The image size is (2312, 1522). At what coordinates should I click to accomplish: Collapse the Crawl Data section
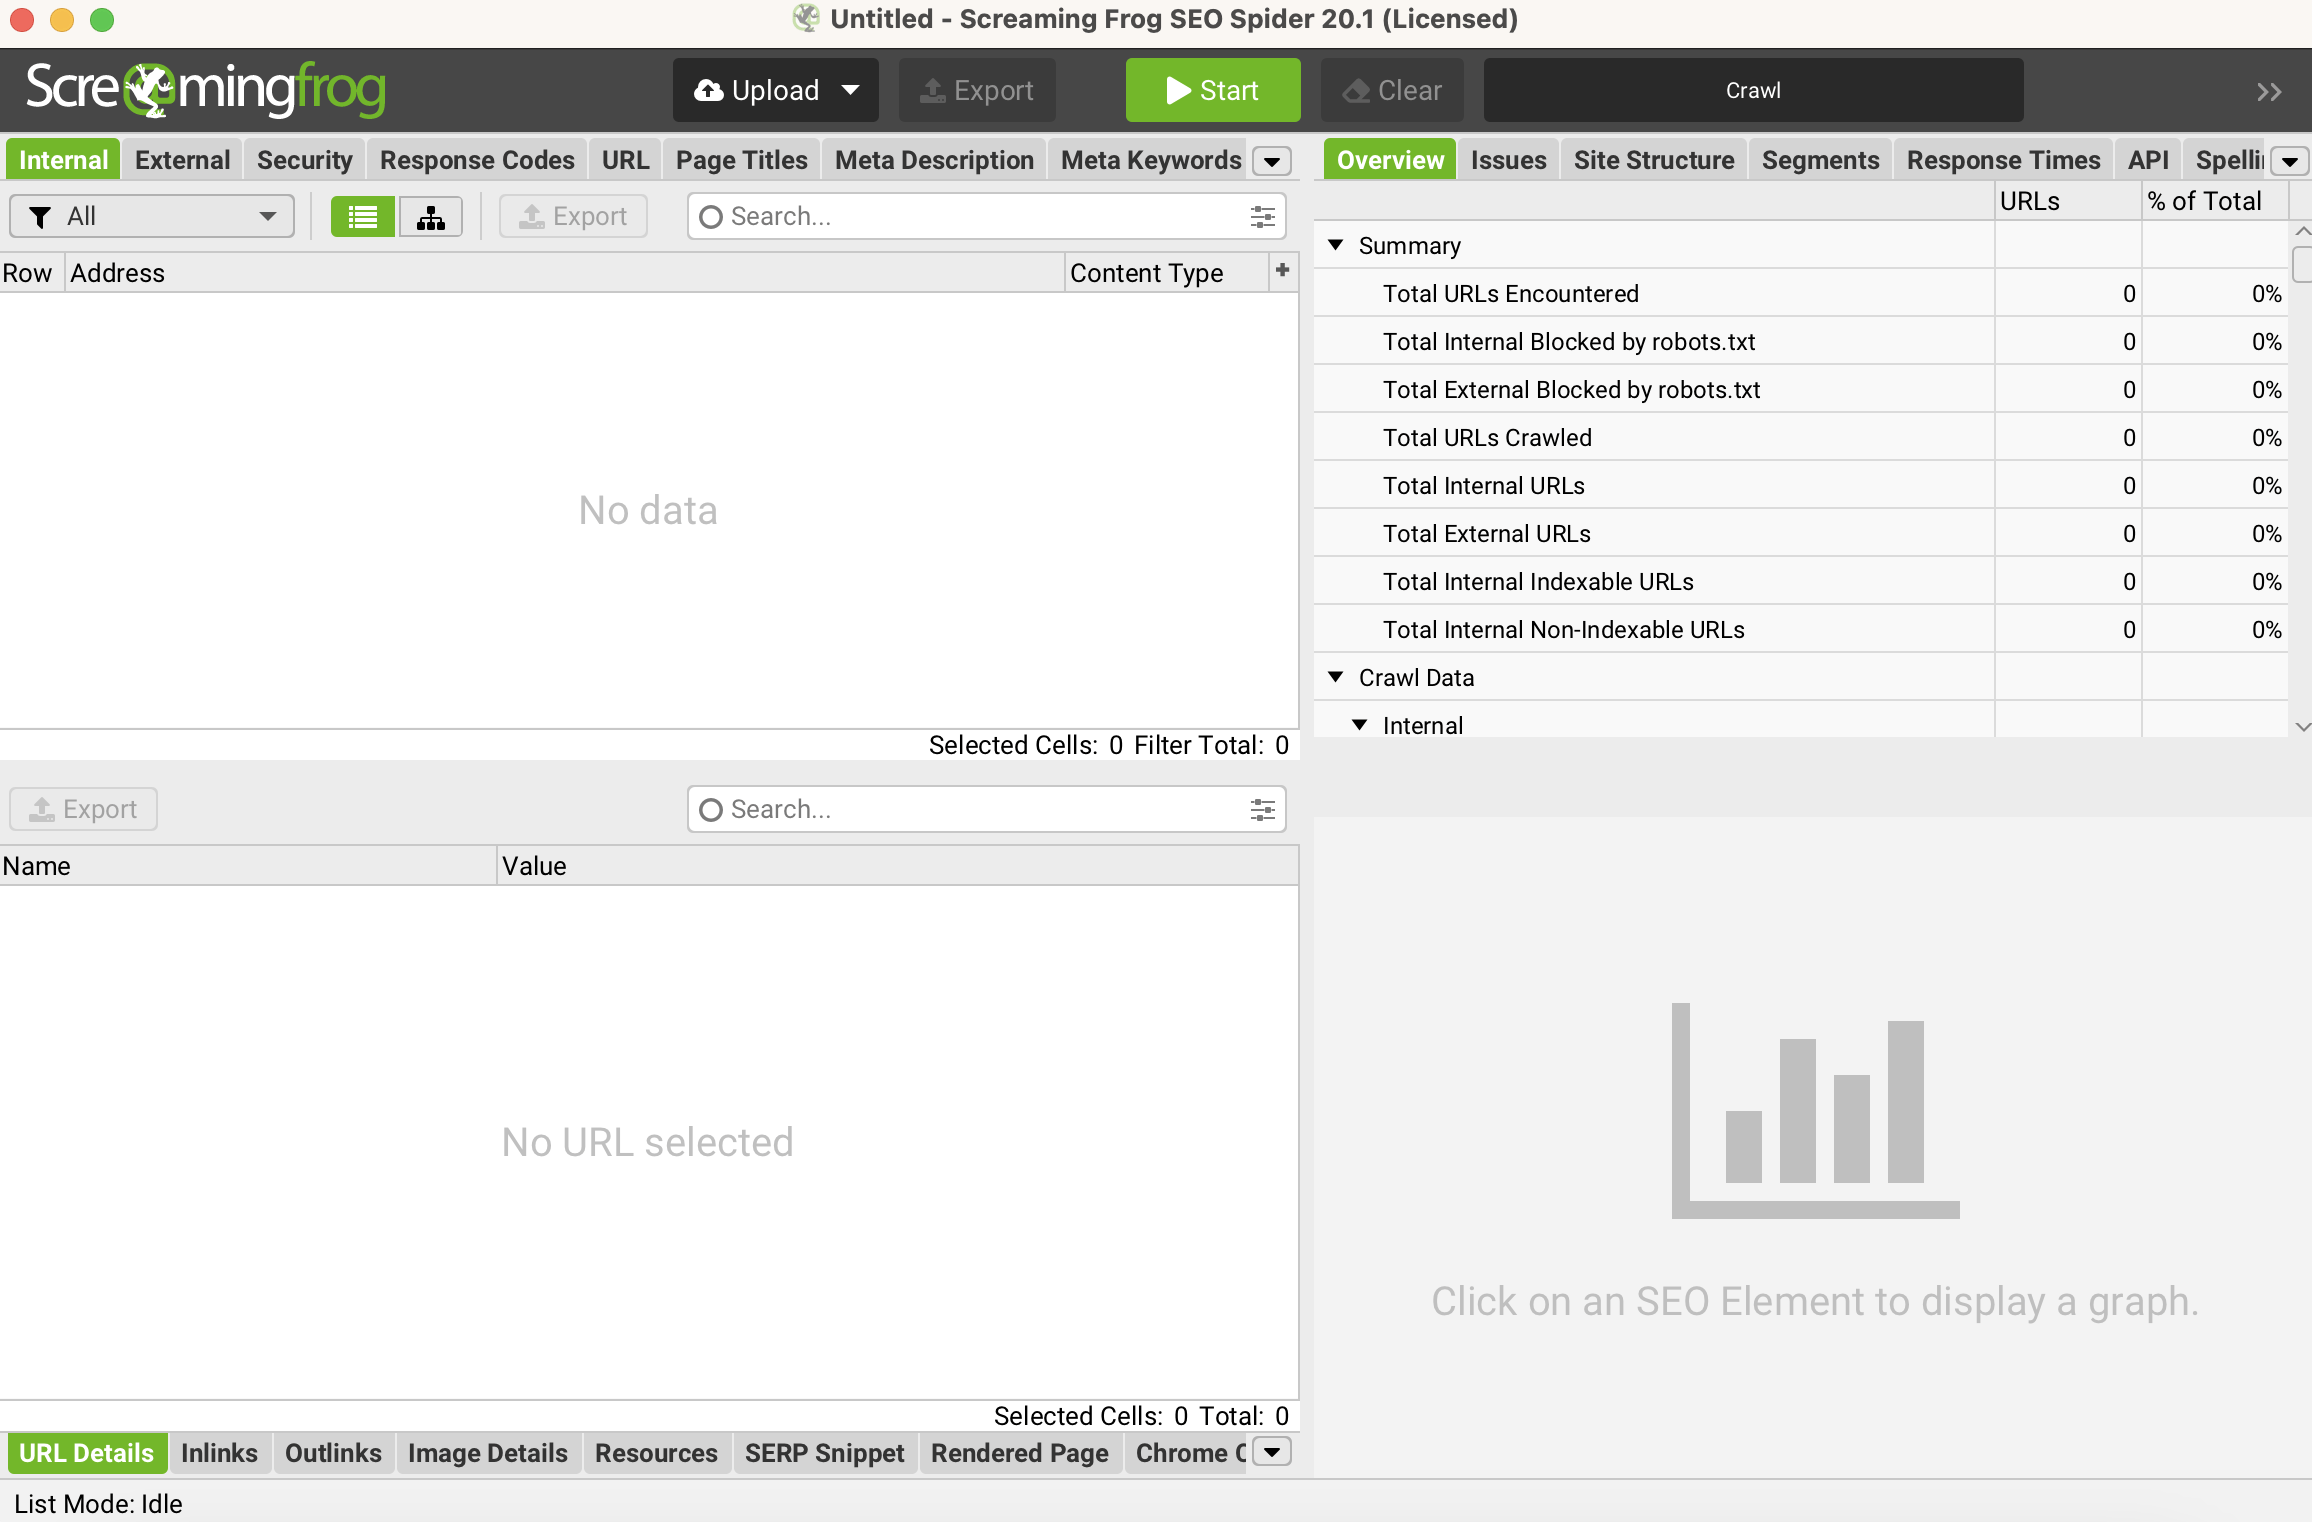click(1335, 677)
